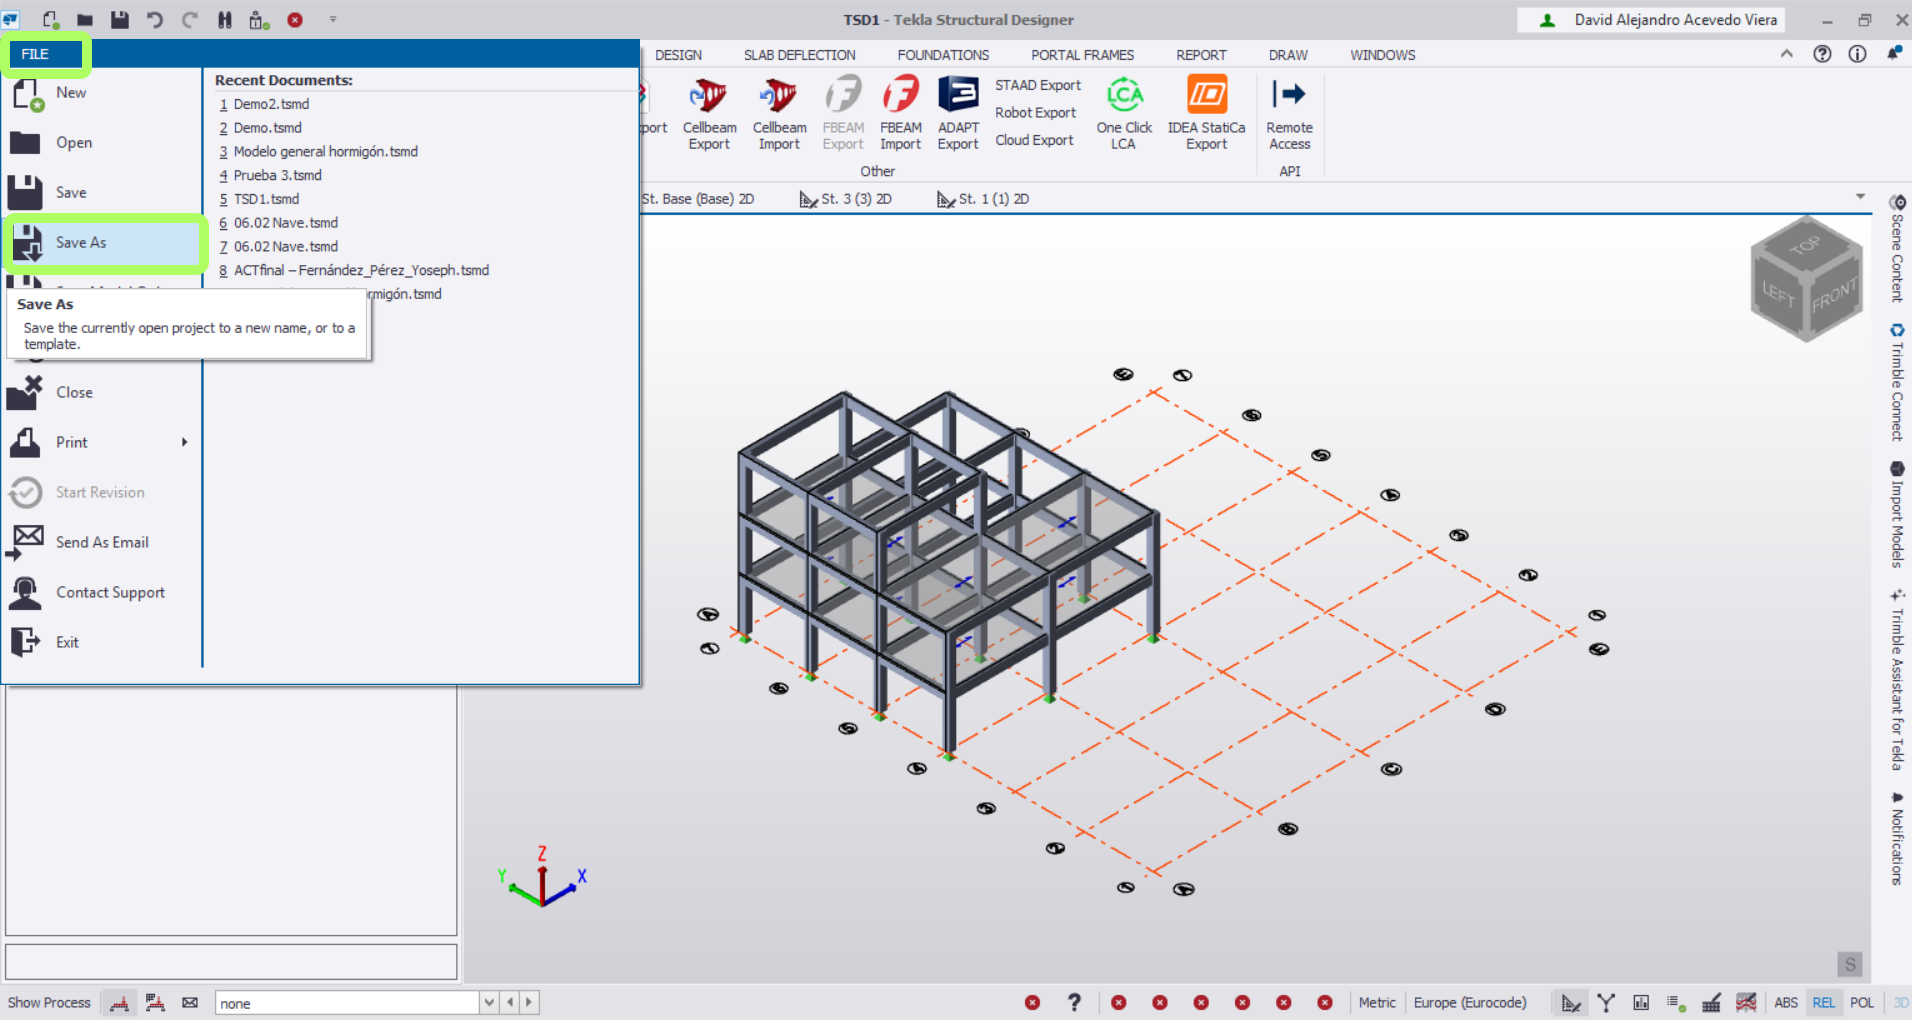Expand the view tabs list dropdown arrow

click(x=1860, y=196)
